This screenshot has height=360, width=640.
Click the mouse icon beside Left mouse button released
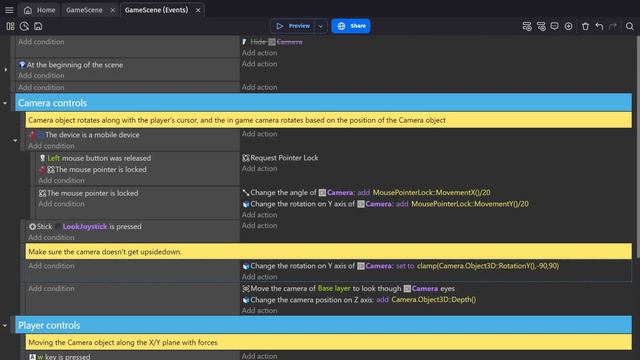click(x=42, y=158)
